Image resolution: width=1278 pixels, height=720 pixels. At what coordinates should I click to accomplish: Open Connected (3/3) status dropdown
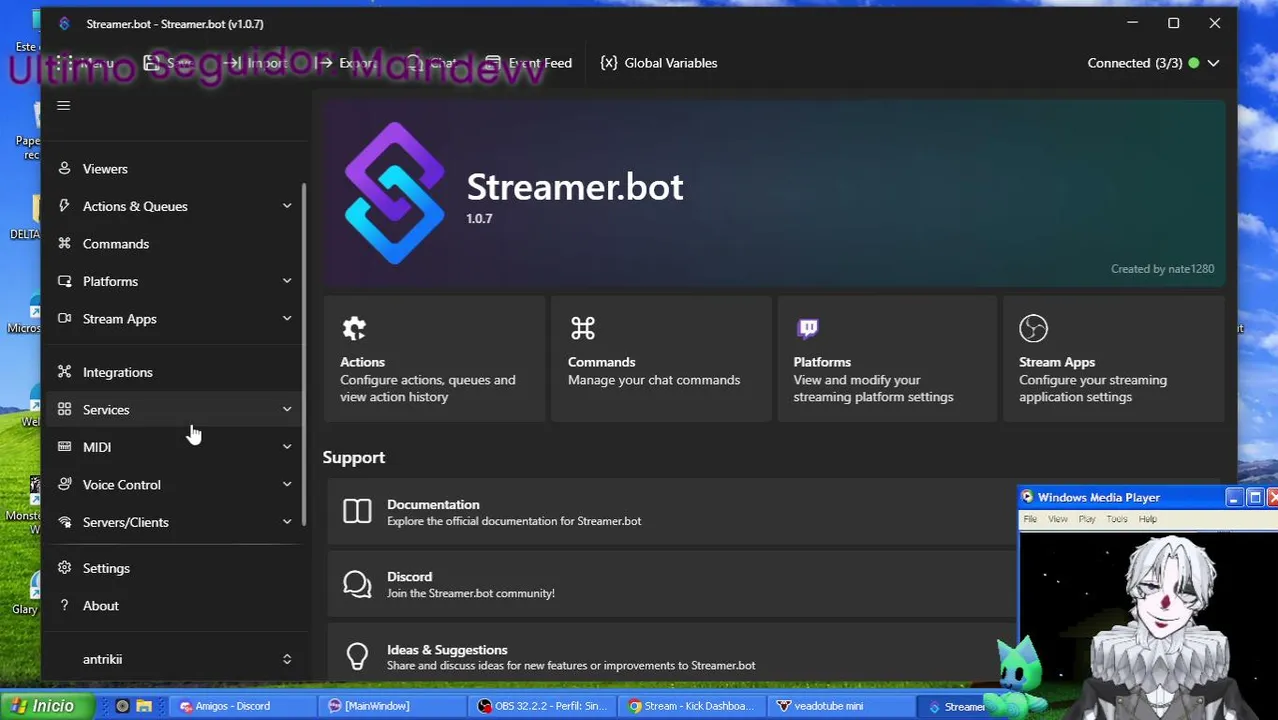click(x=1153, y=63)
